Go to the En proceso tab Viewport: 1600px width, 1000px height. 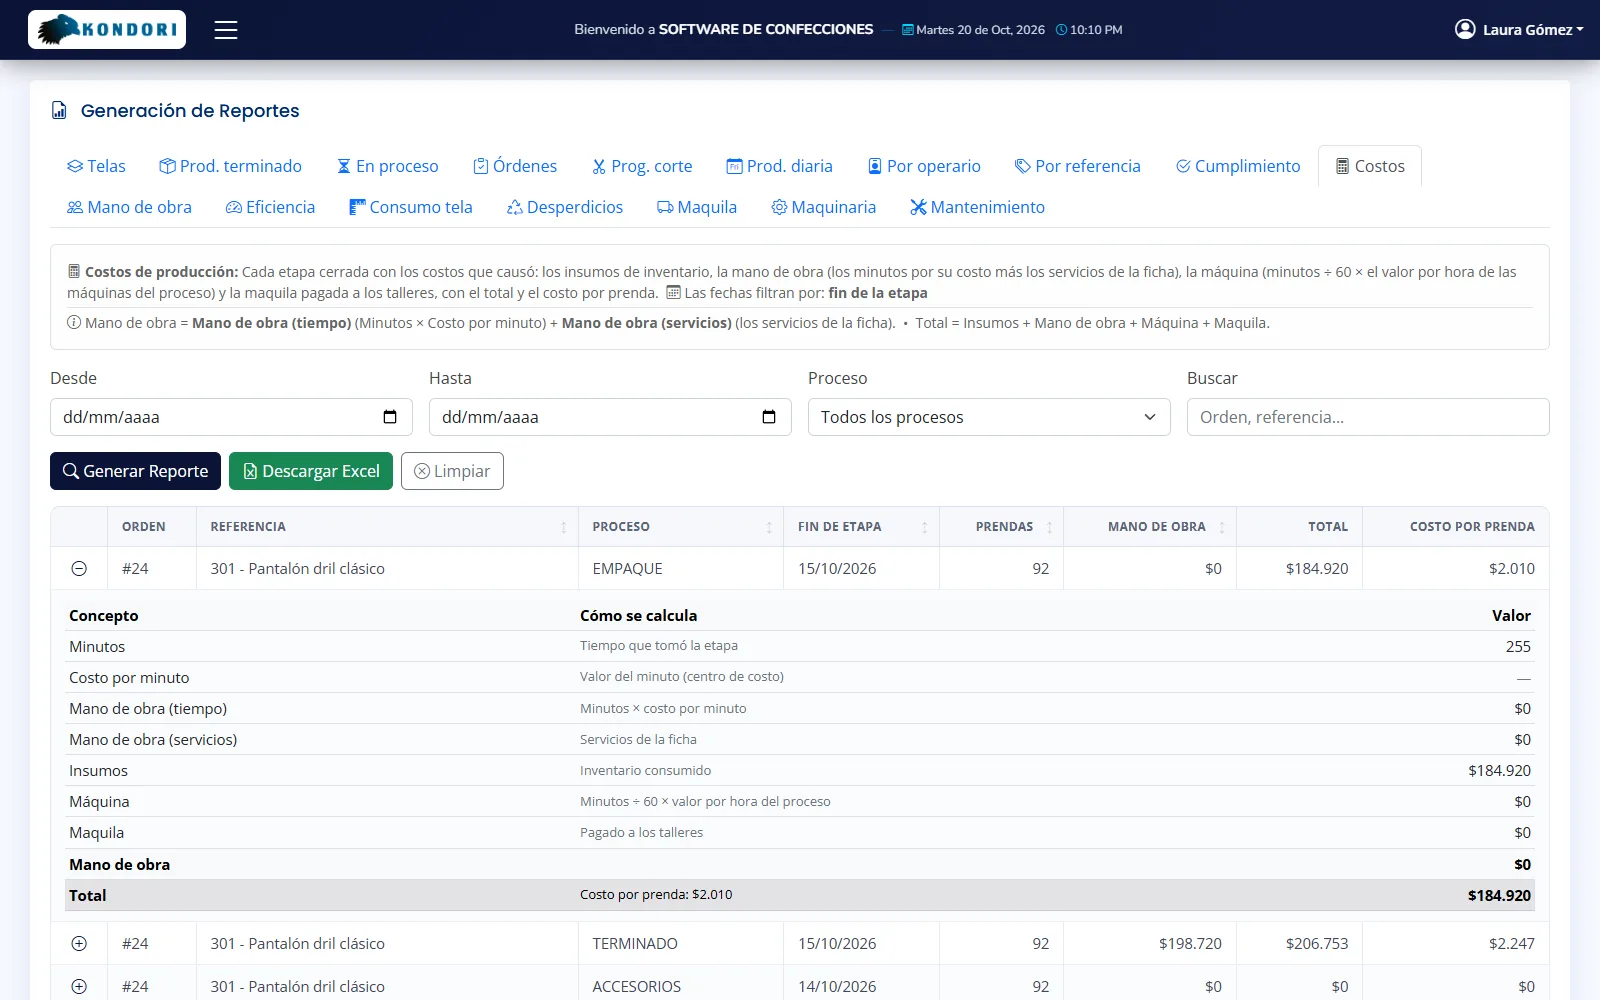pyautogui.click(x=388, y=166)
